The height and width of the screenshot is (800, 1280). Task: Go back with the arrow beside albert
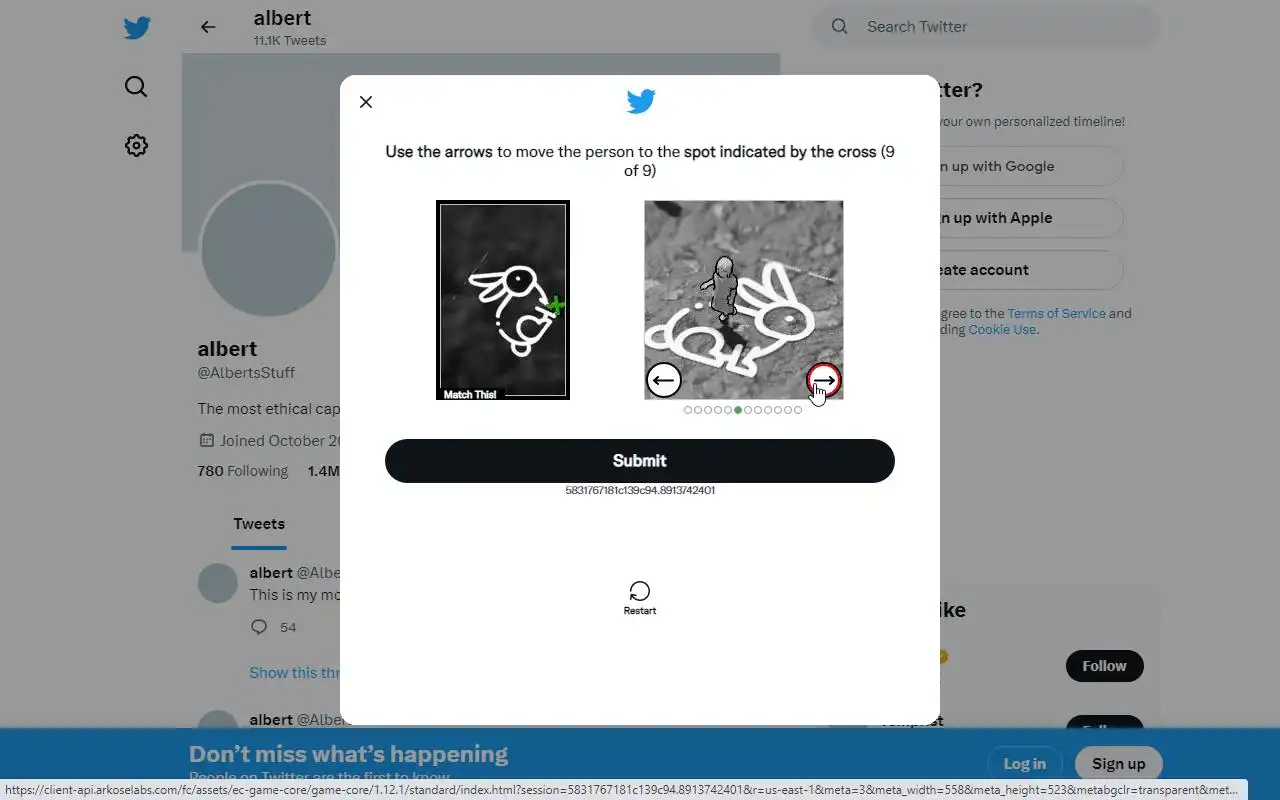tap(208, 27)
